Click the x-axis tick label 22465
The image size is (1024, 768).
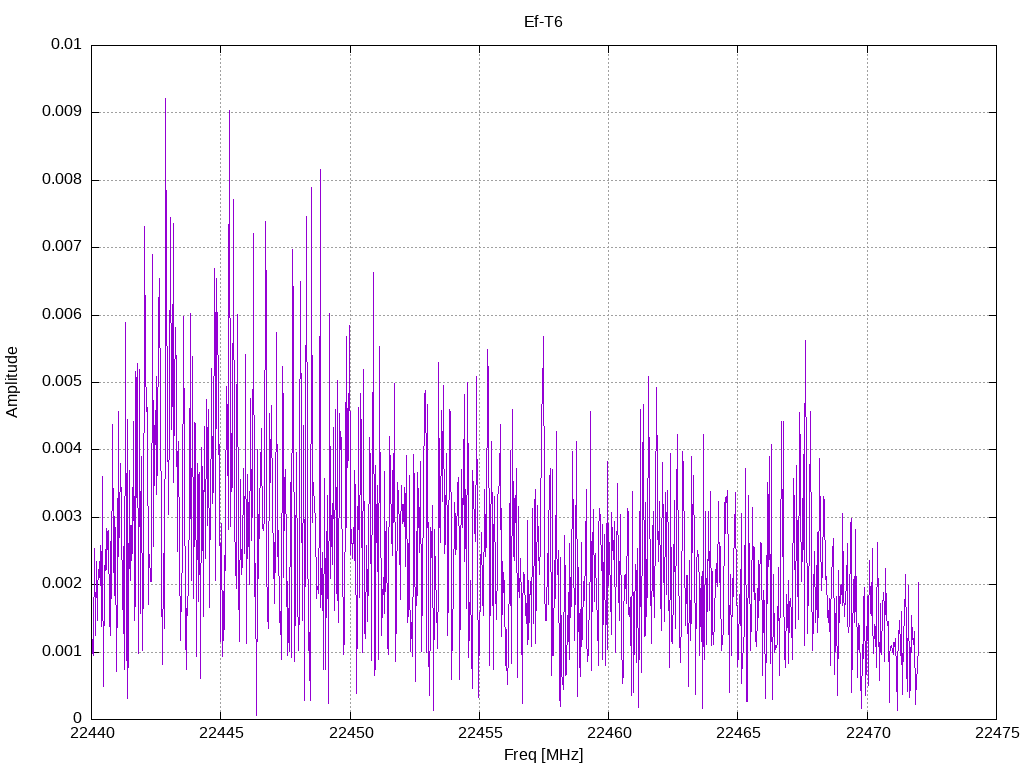pyautogui.click(x=739, y=733)
